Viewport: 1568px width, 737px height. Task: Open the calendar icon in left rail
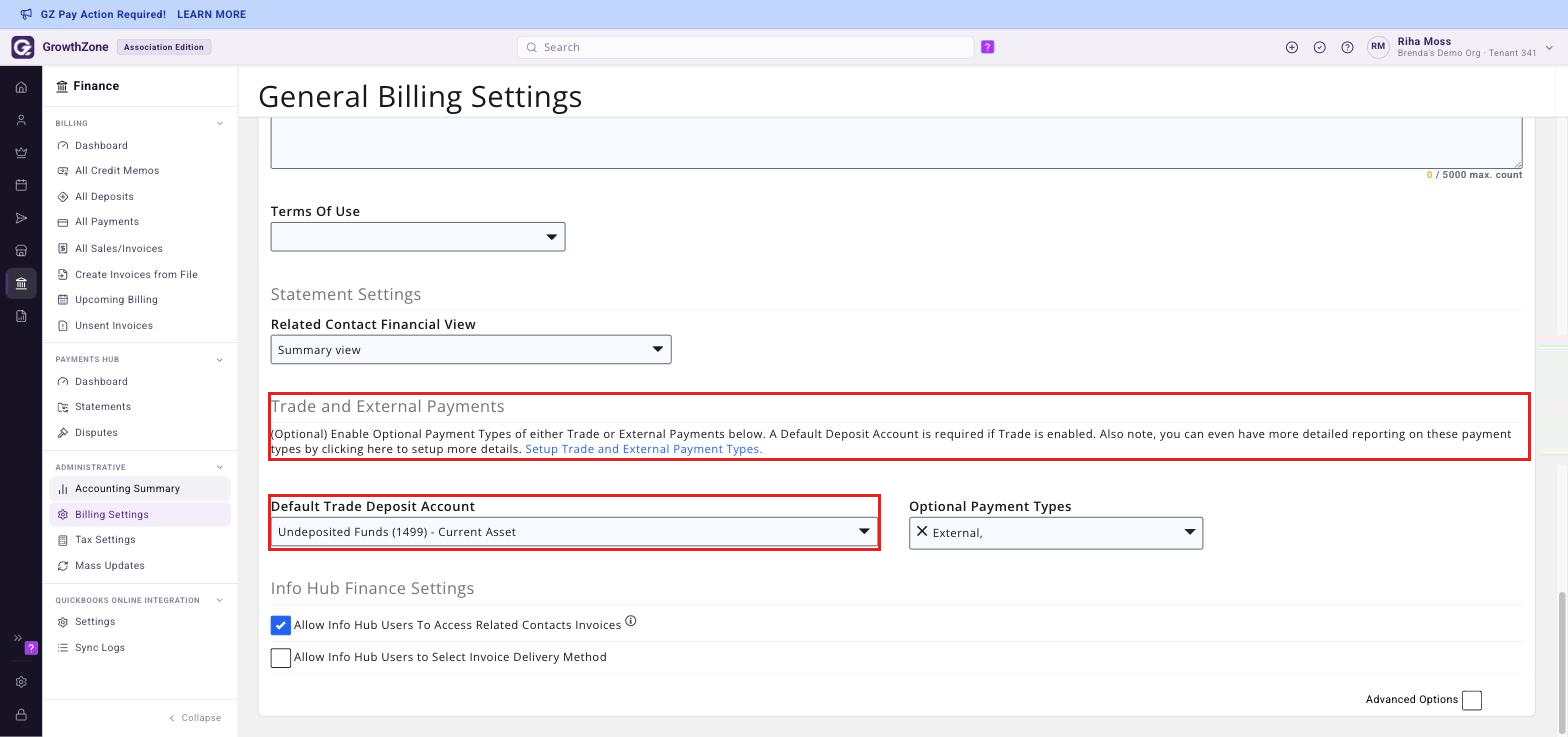(x=21, y=185)
